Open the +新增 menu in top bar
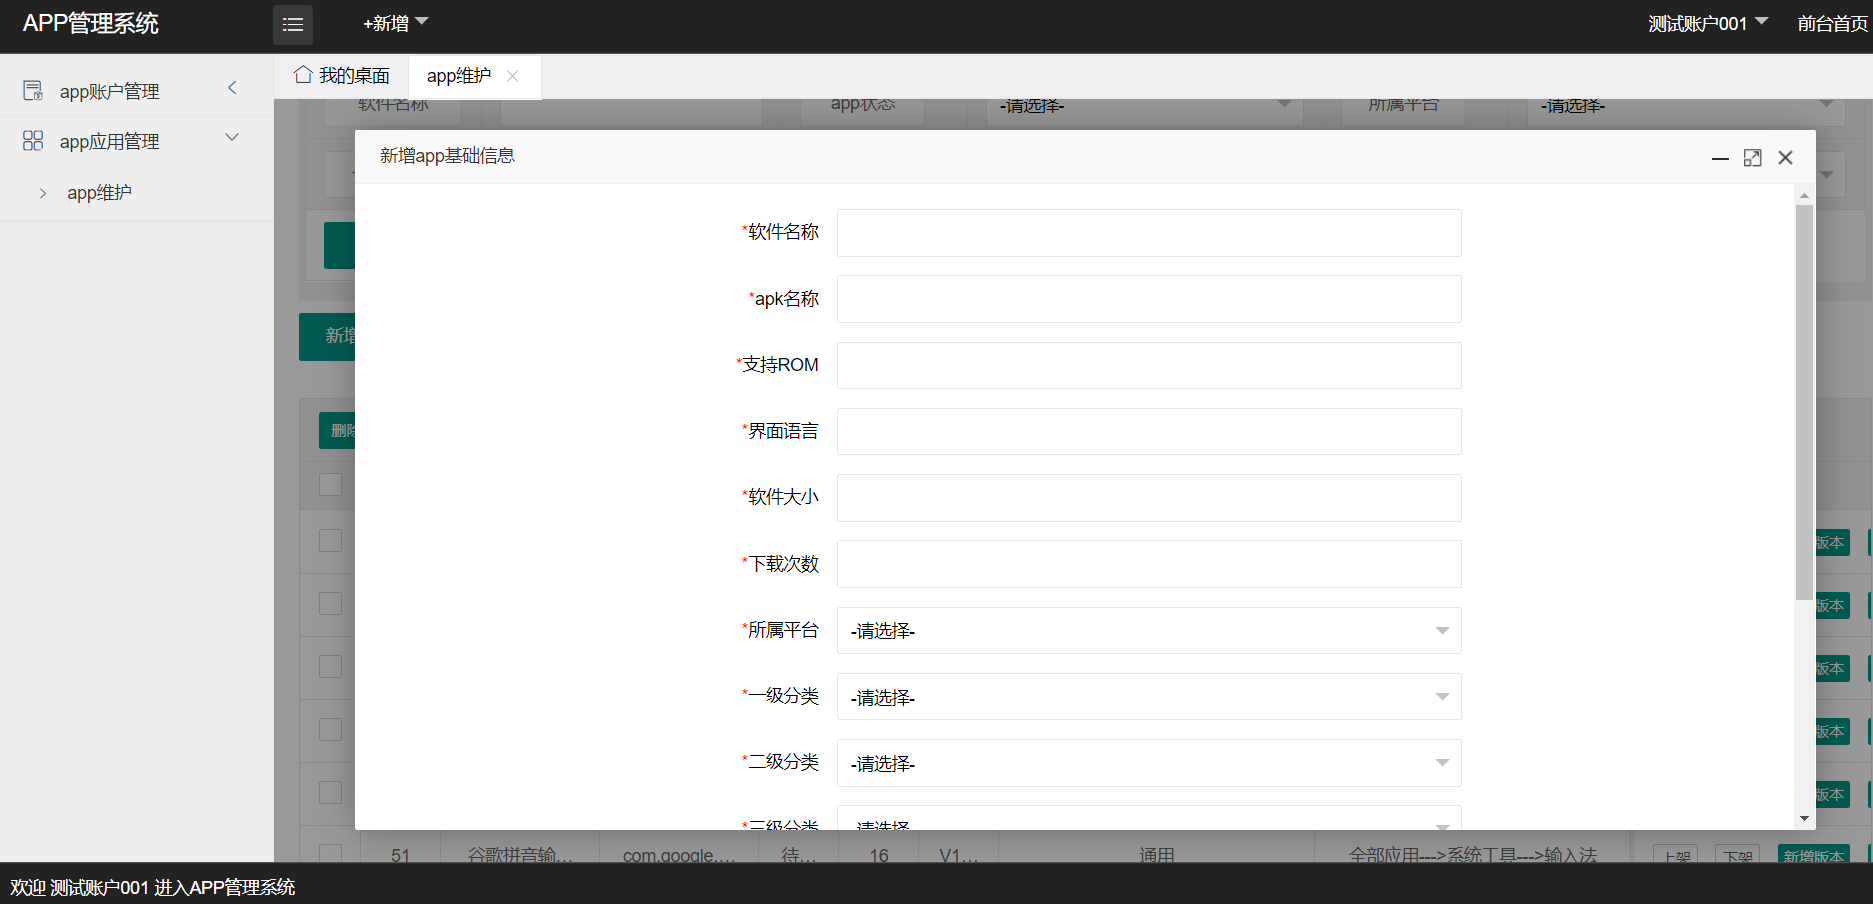 click(395, 23)
